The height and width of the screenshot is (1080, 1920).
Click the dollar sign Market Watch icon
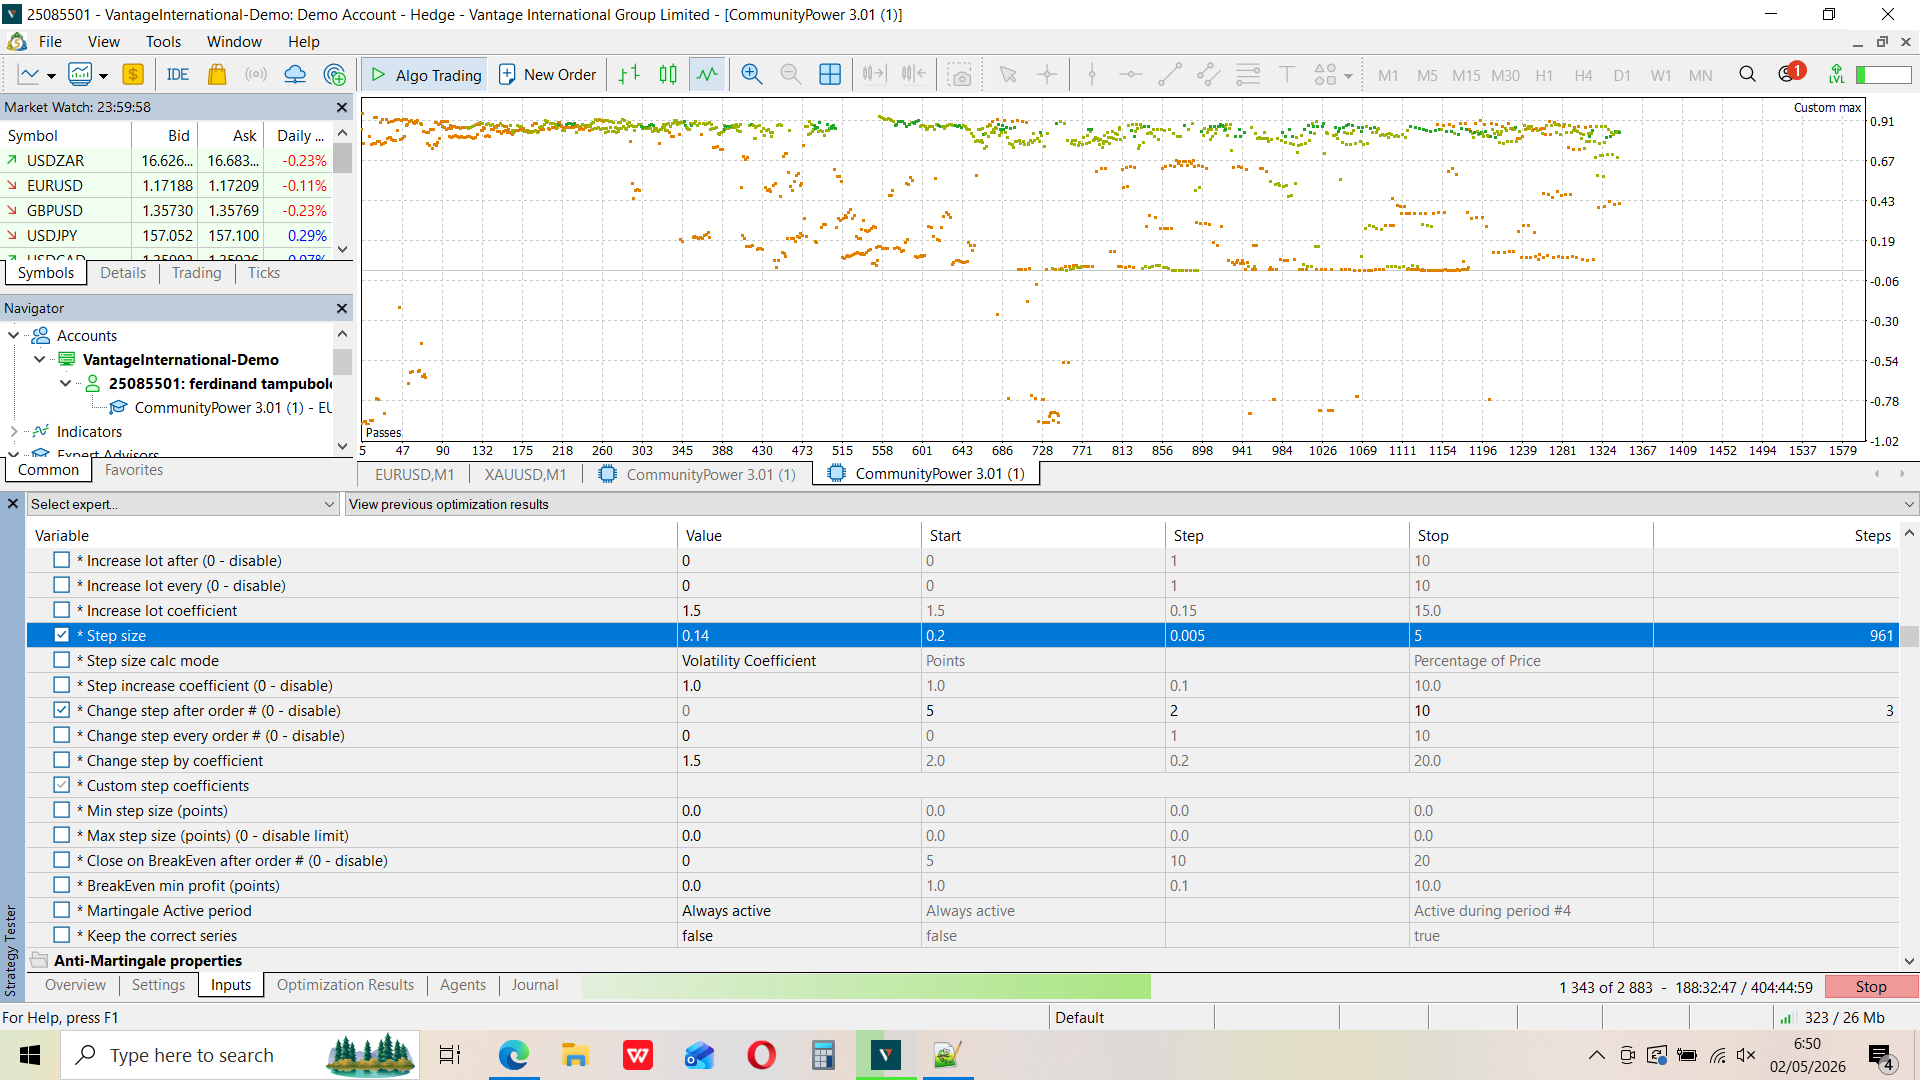click(133, 75)
